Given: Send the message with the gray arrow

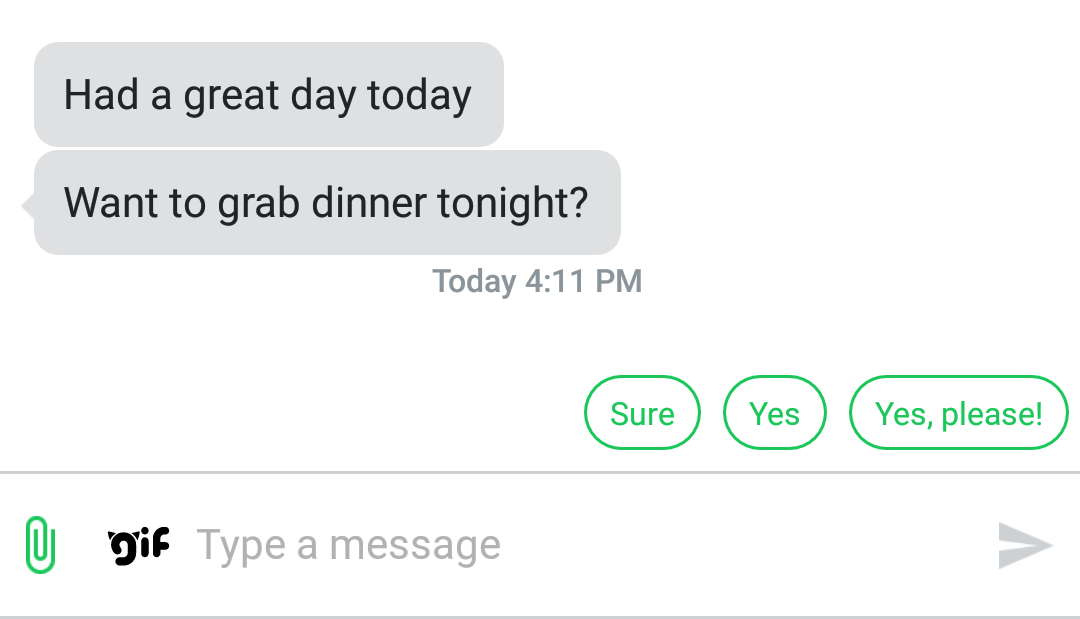Looking at the screenshot, I should (x=1025, y=545).
